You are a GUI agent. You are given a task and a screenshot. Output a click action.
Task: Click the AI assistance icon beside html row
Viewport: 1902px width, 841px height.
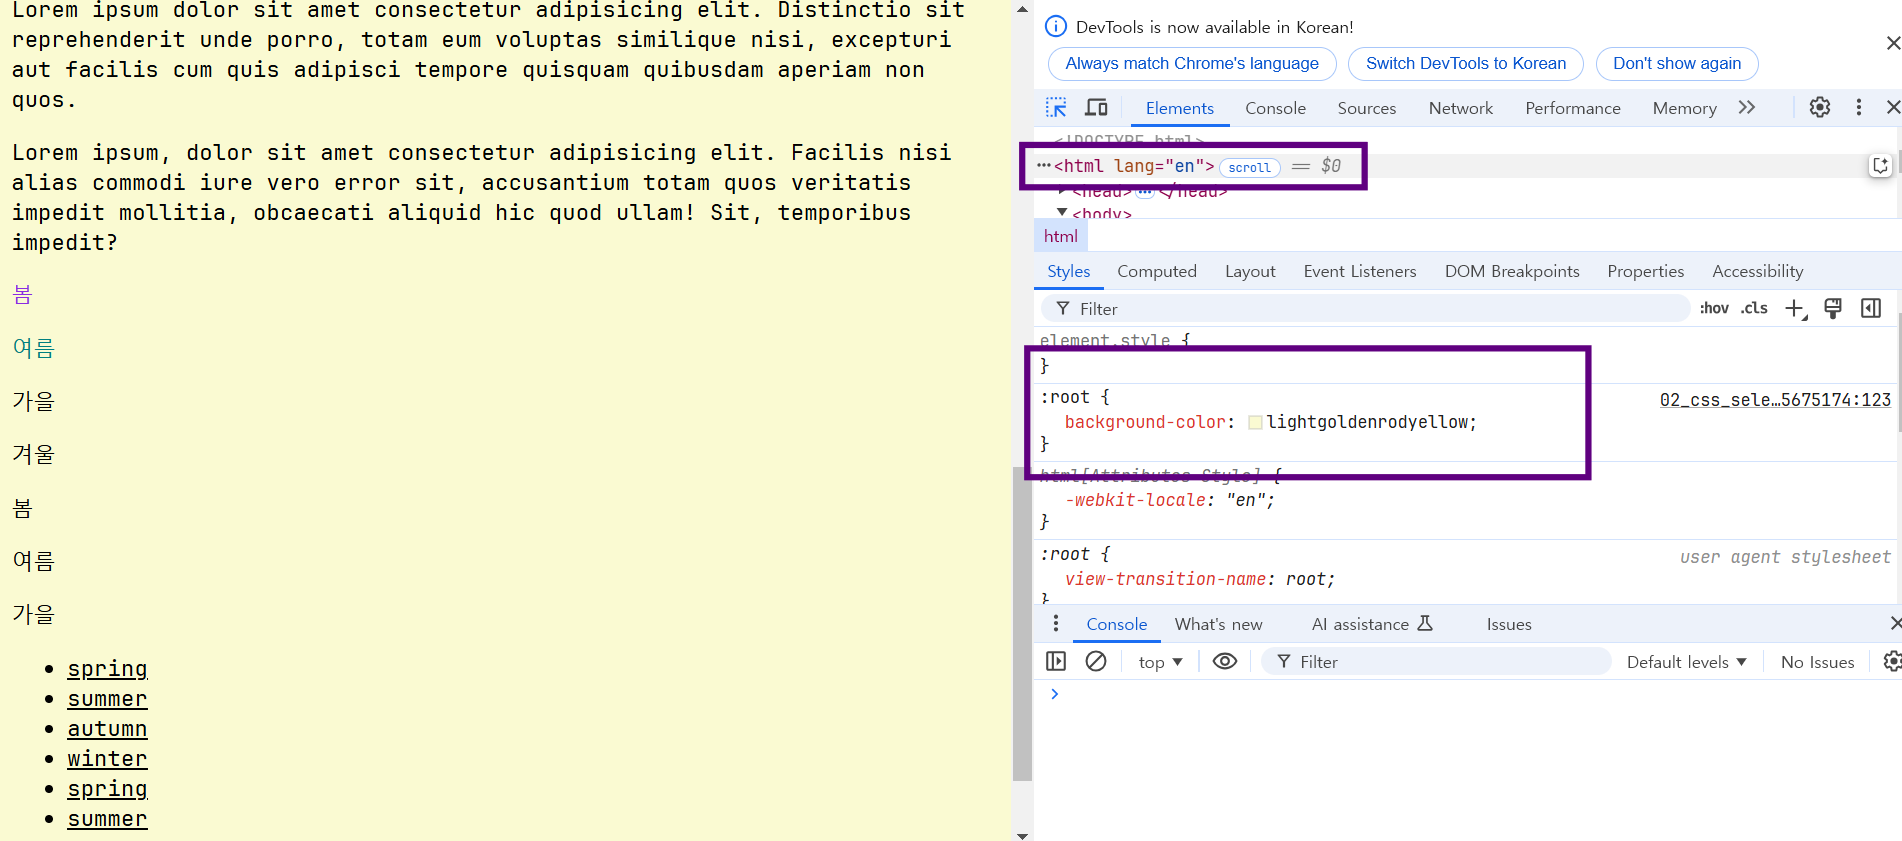pyautogui.click(x=1880, y=166)
